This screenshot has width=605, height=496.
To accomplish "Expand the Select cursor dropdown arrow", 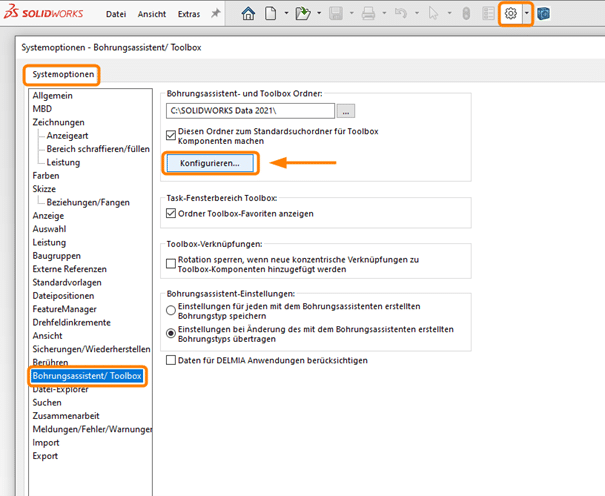I will coord(450,13).
